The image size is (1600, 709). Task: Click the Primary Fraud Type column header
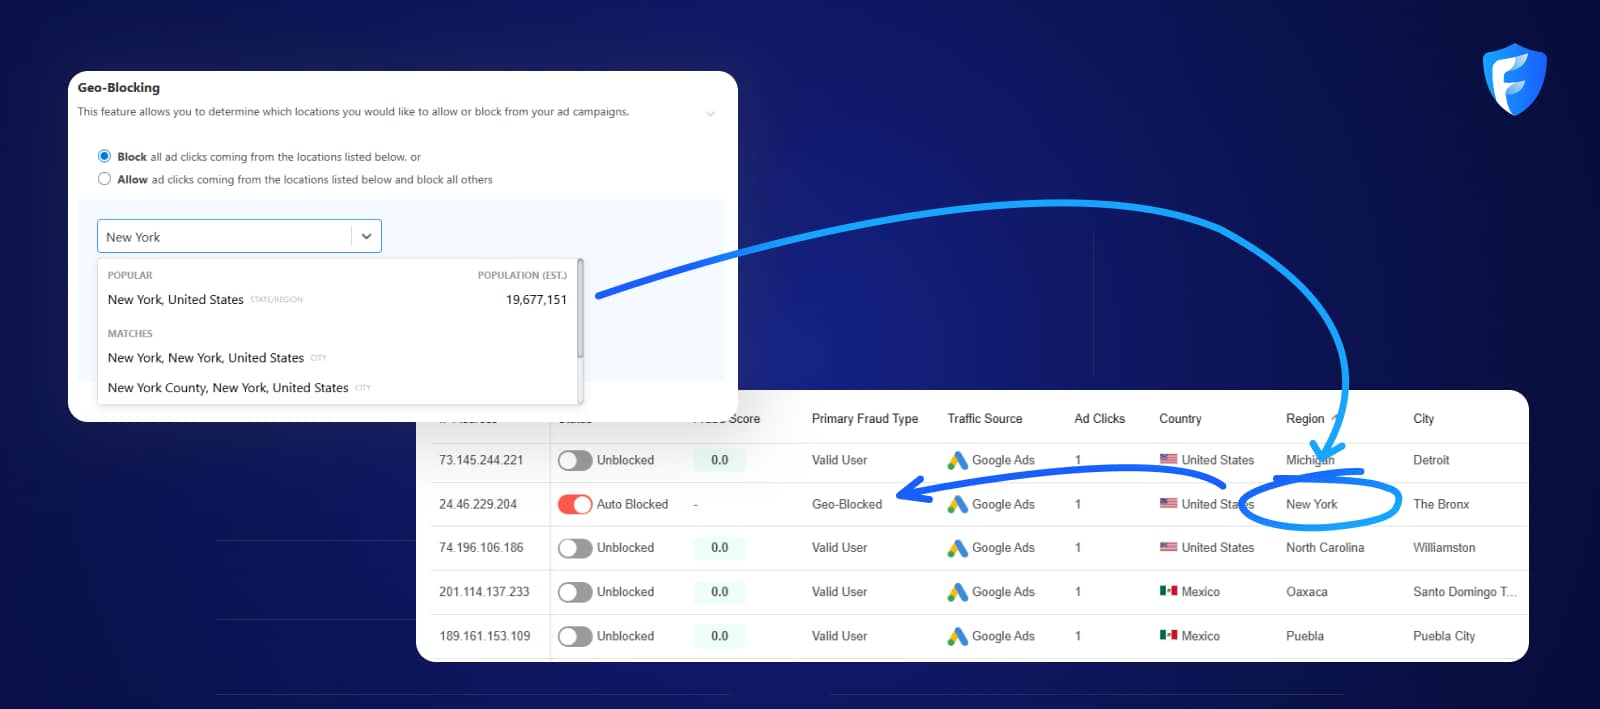[864, 419]
